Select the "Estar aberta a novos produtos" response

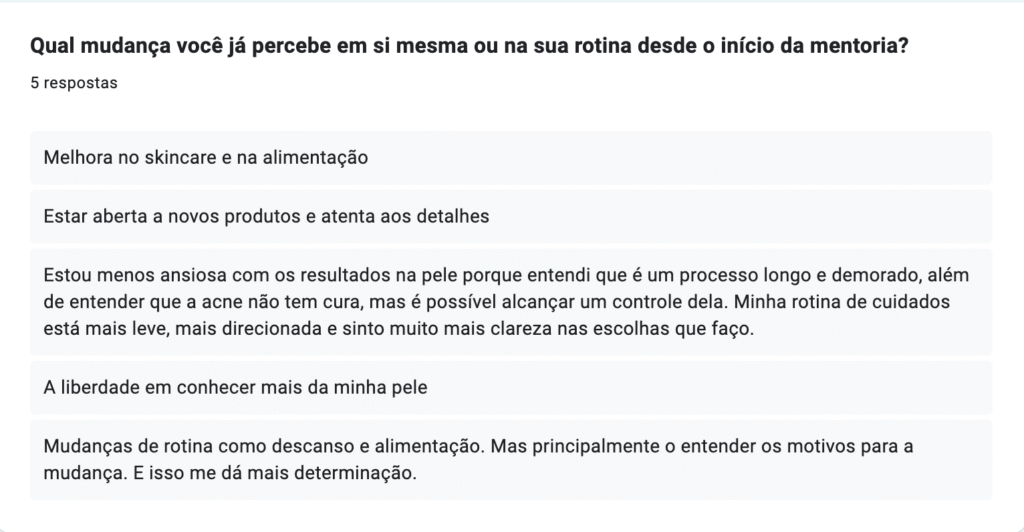267,216
